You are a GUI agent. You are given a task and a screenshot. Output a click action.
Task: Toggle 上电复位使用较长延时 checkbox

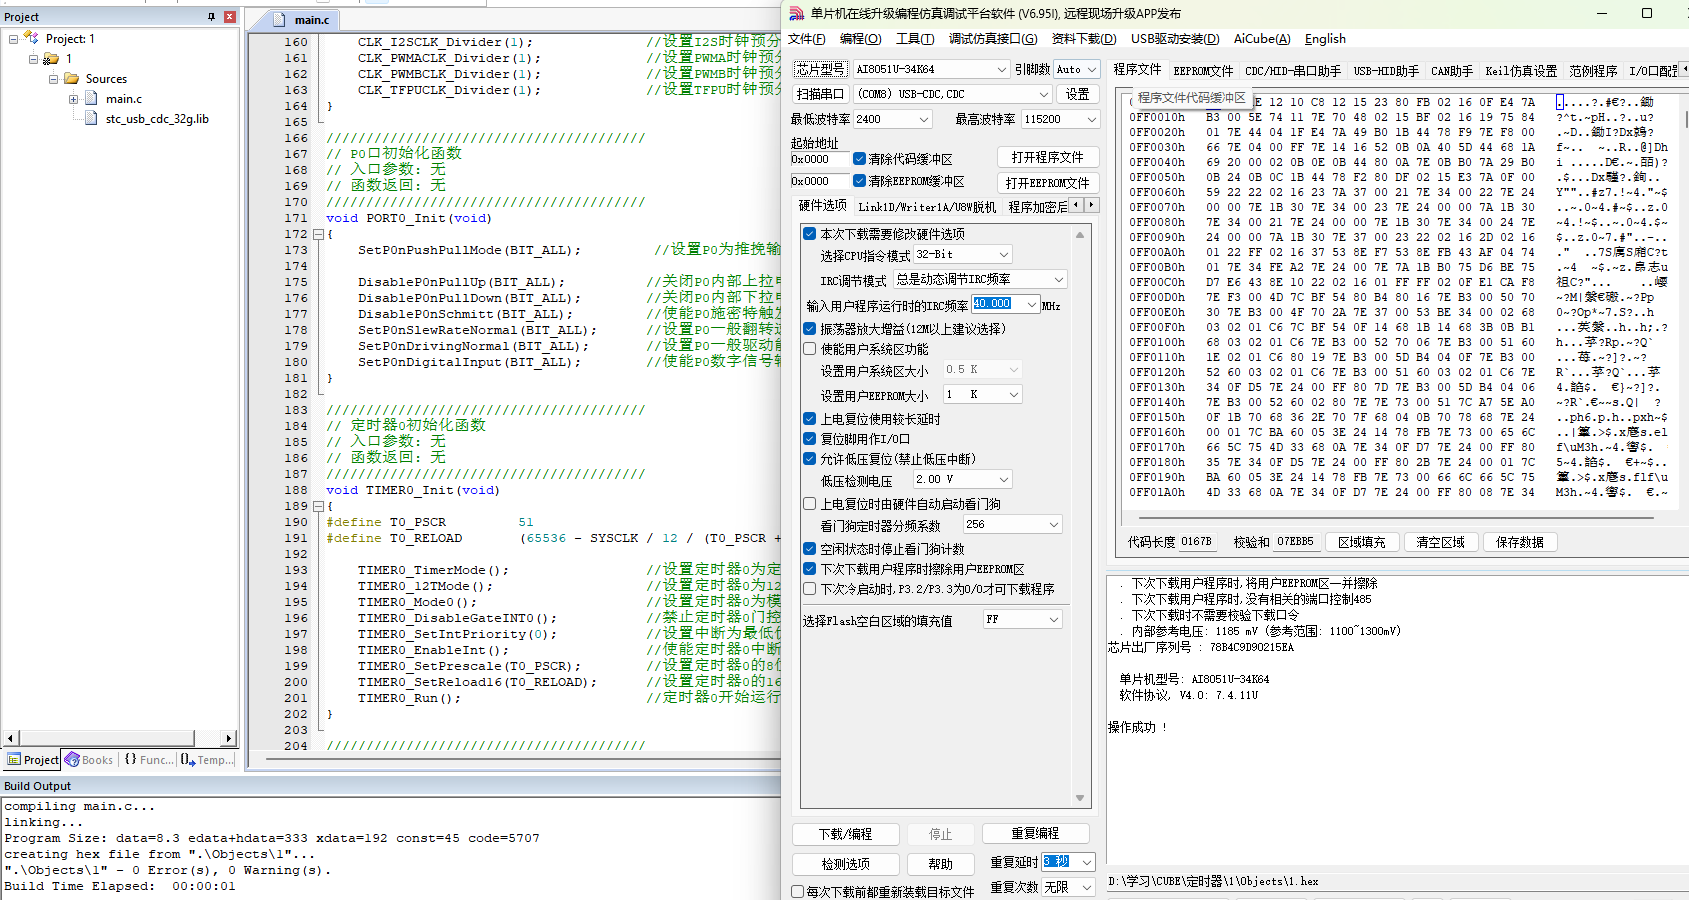[810, 419]
